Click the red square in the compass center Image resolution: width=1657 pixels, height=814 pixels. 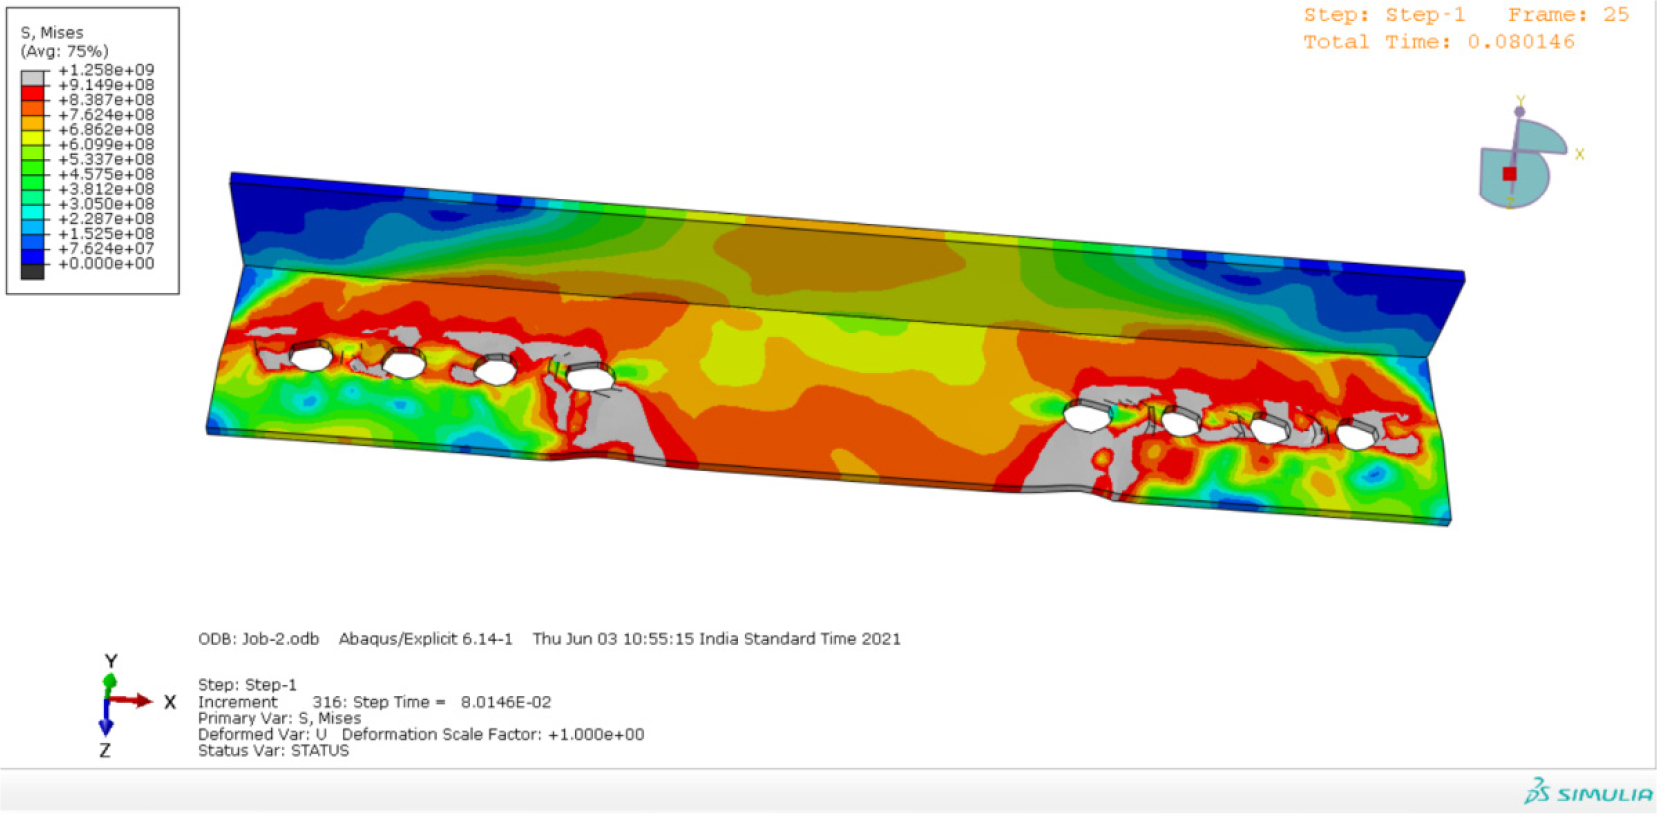[1509, 174]
